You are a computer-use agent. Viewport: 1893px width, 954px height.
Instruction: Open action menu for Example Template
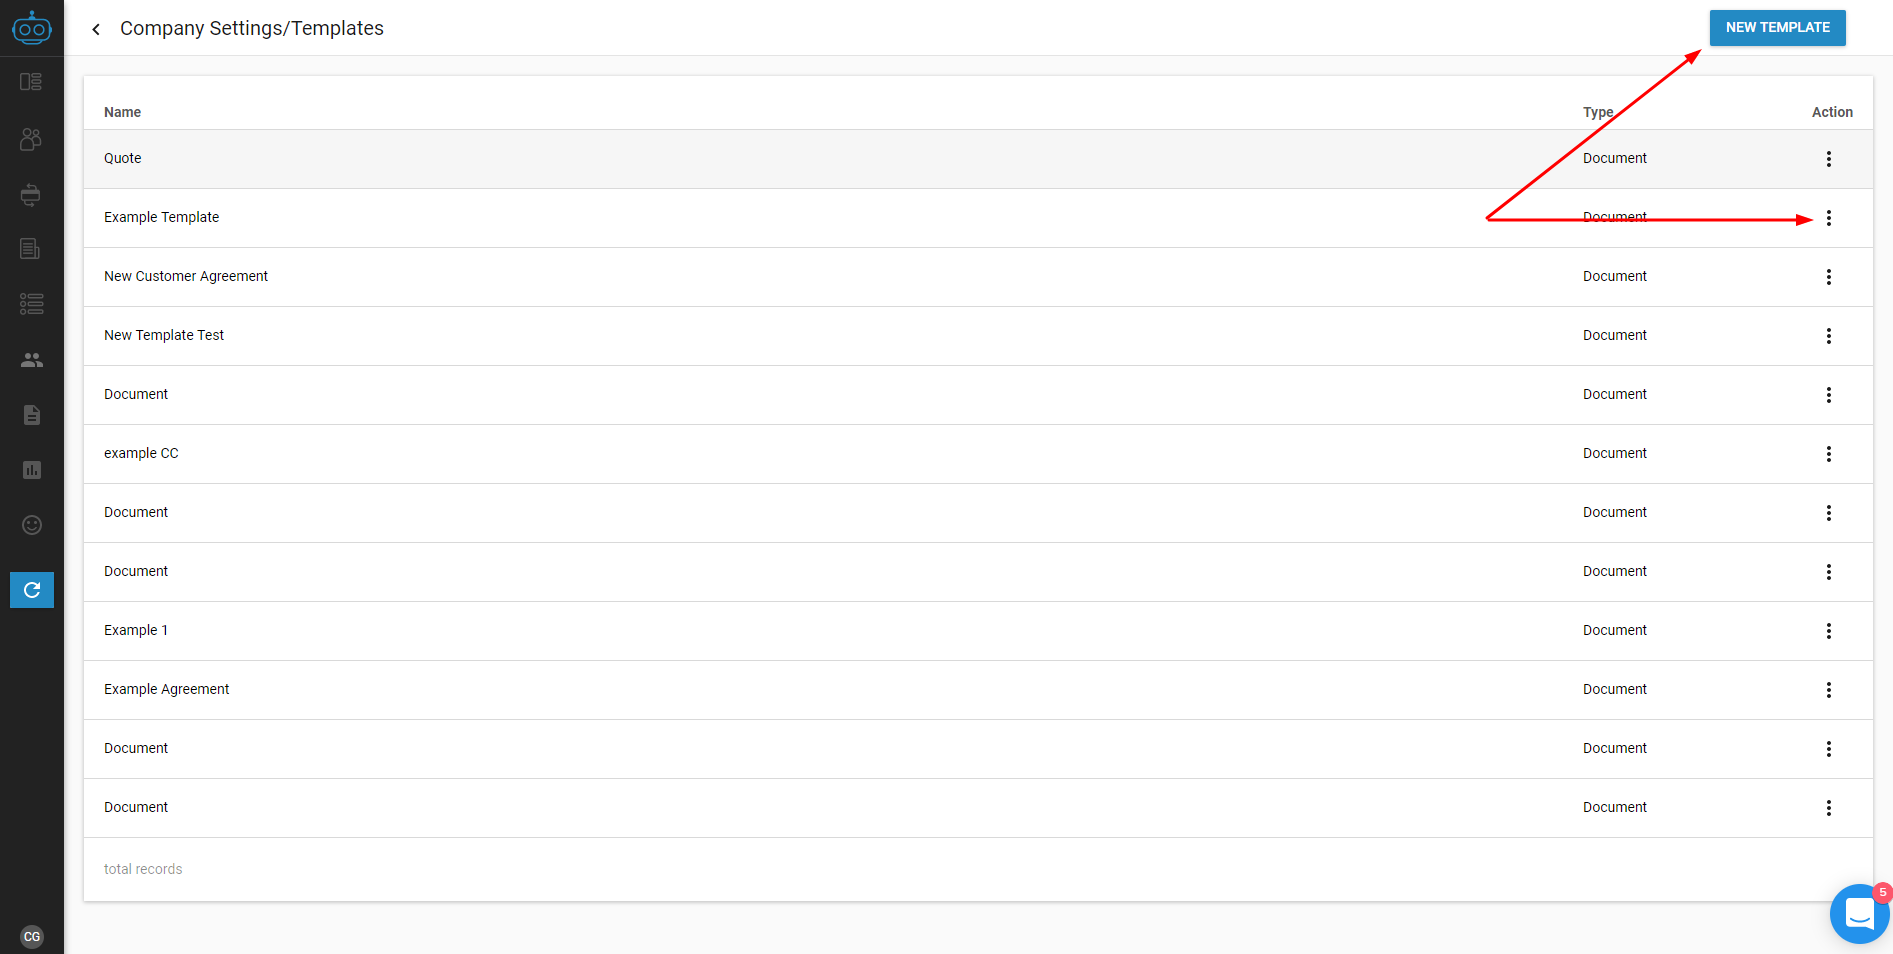point(1829,218)
